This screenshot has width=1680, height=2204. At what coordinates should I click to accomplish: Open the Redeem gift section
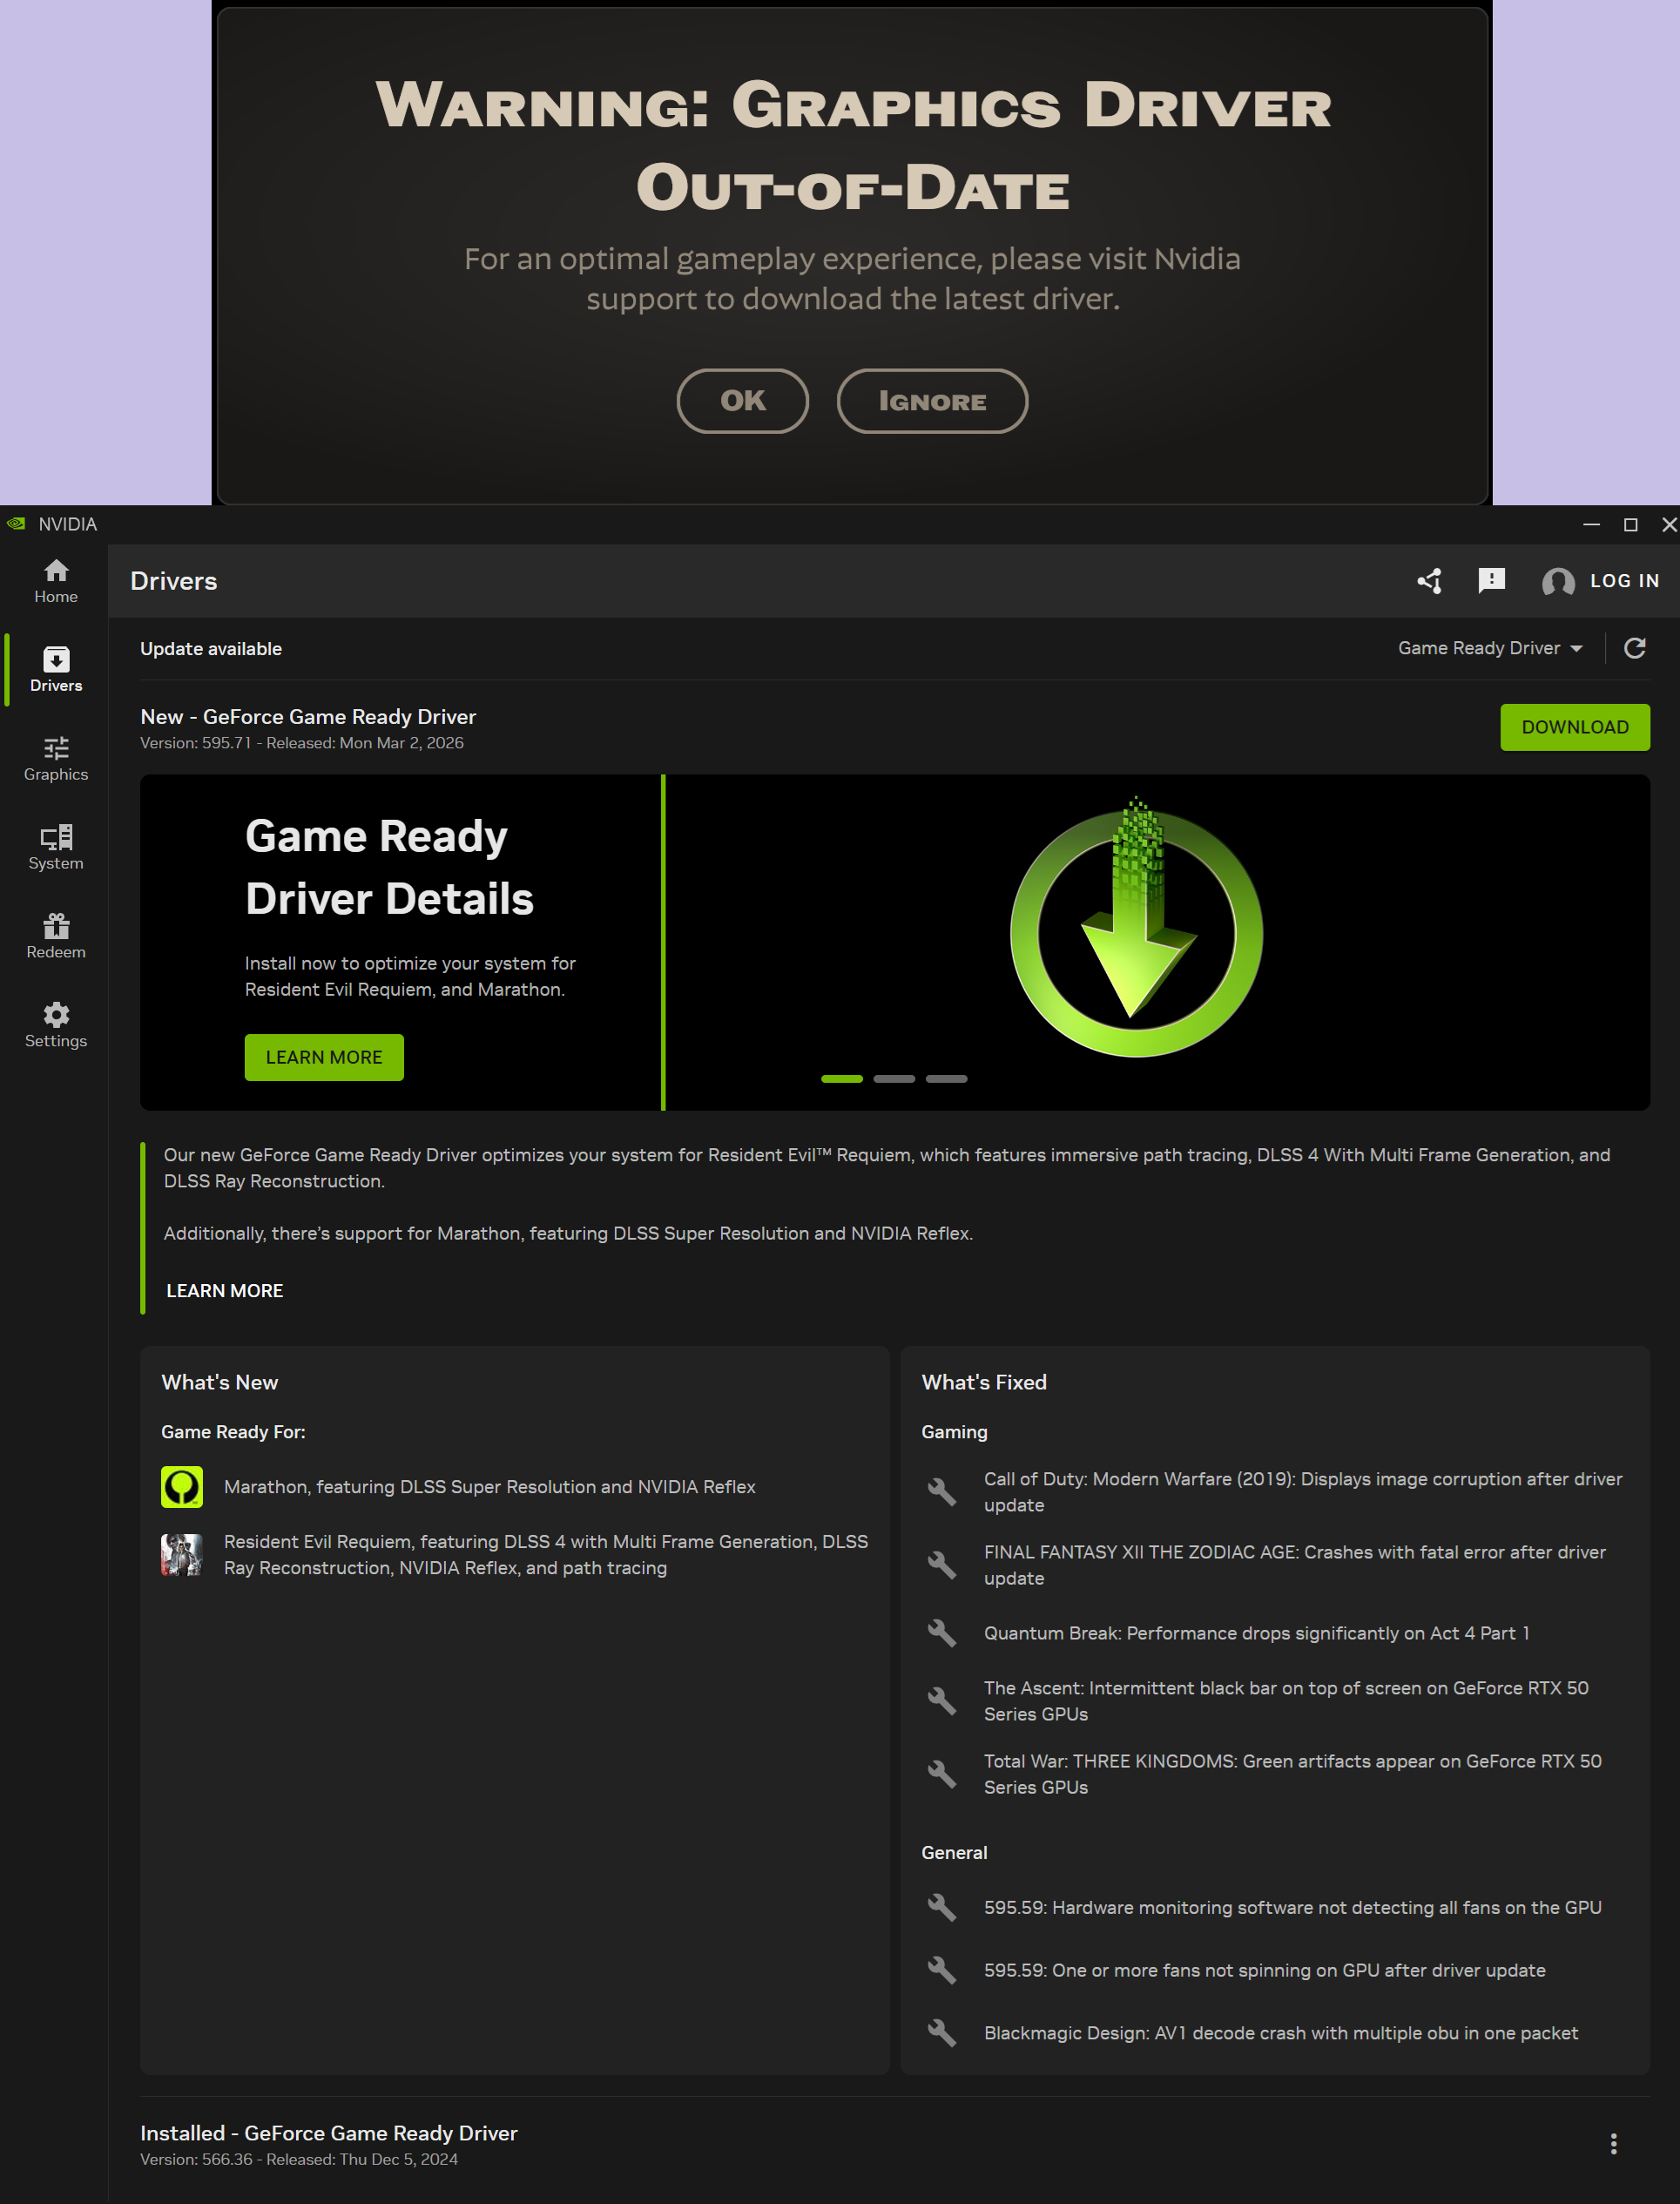pos(56,936)
